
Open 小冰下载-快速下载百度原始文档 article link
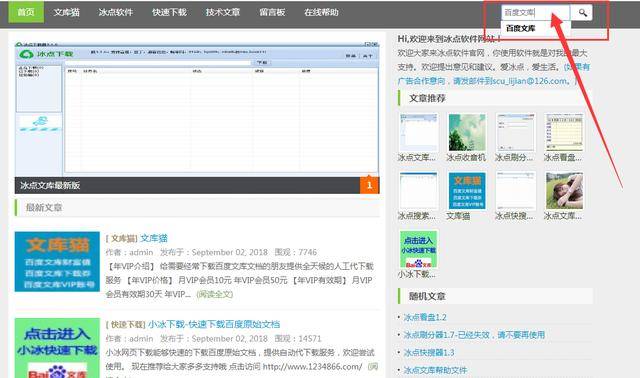point(214,325)
